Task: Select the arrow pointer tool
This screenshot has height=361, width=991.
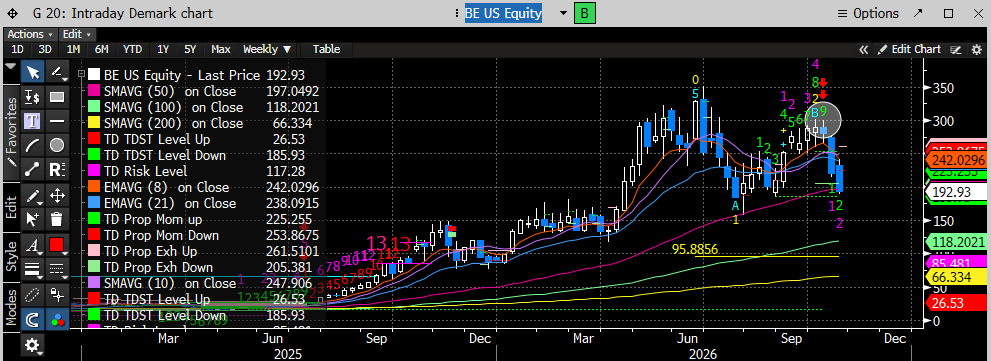Action: [x=33, y=73]
